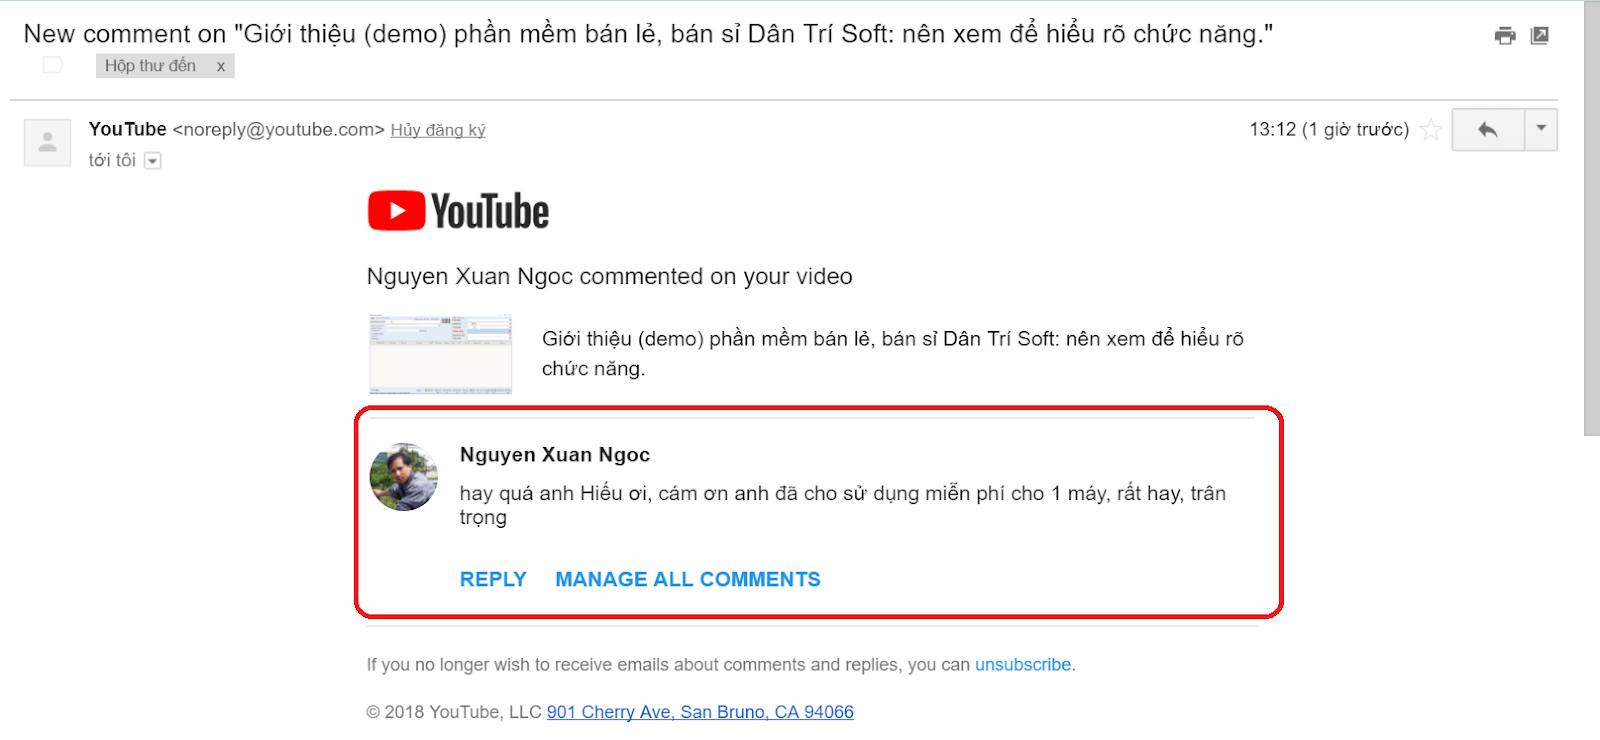Click the Hủy đăng ký link
Image resolution: width=1600 pixels, height=740 pixels.
[438, 130]
